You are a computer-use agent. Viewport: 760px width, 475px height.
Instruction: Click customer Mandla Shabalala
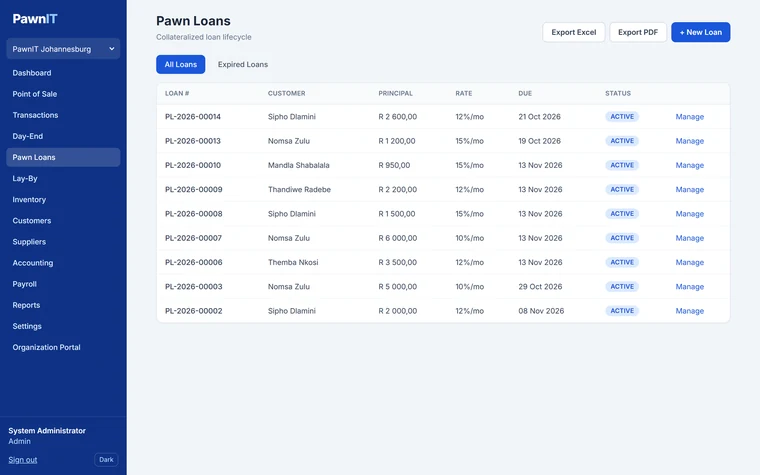coord(299,165)
